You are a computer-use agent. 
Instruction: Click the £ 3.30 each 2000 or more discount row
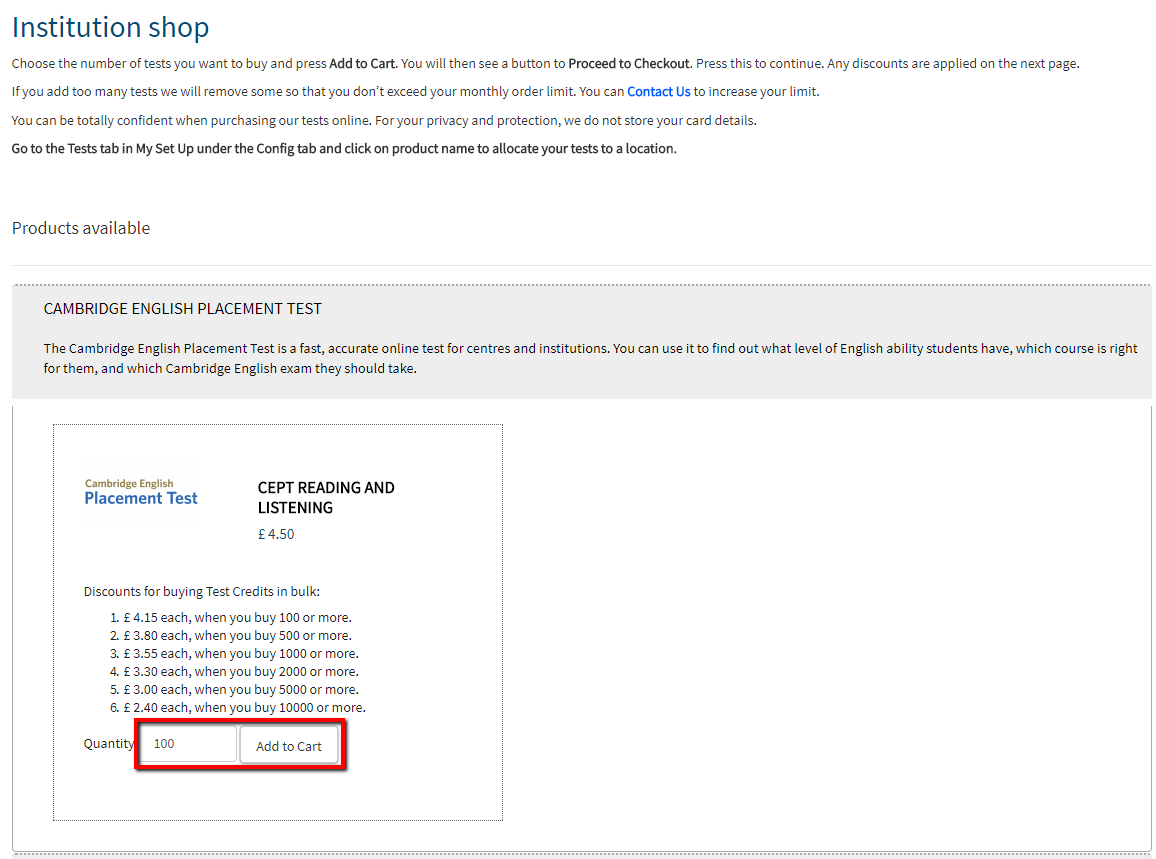pos(241,671)
